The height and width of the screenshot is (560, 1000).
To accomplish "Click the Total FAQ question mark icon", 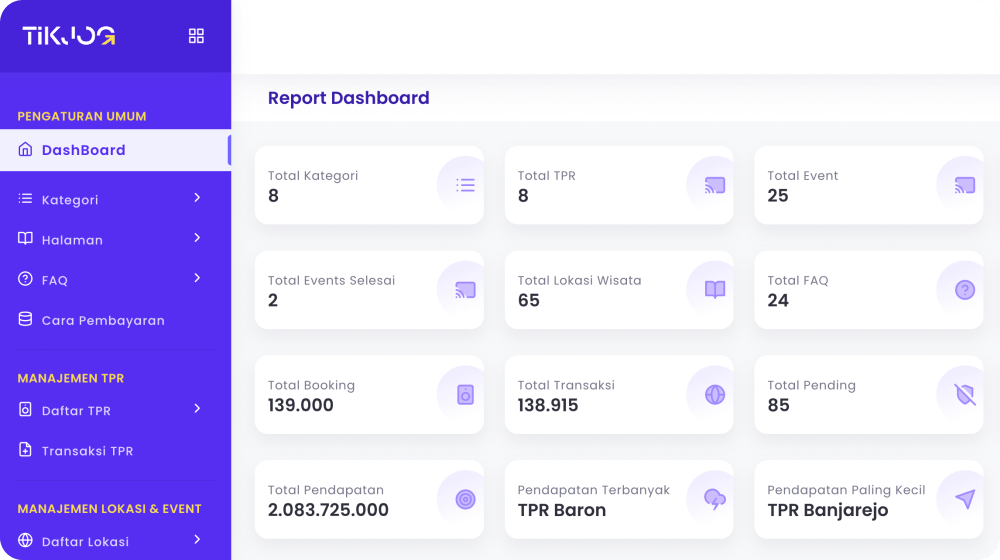I will pyautogui.click(x=965, y=290).
